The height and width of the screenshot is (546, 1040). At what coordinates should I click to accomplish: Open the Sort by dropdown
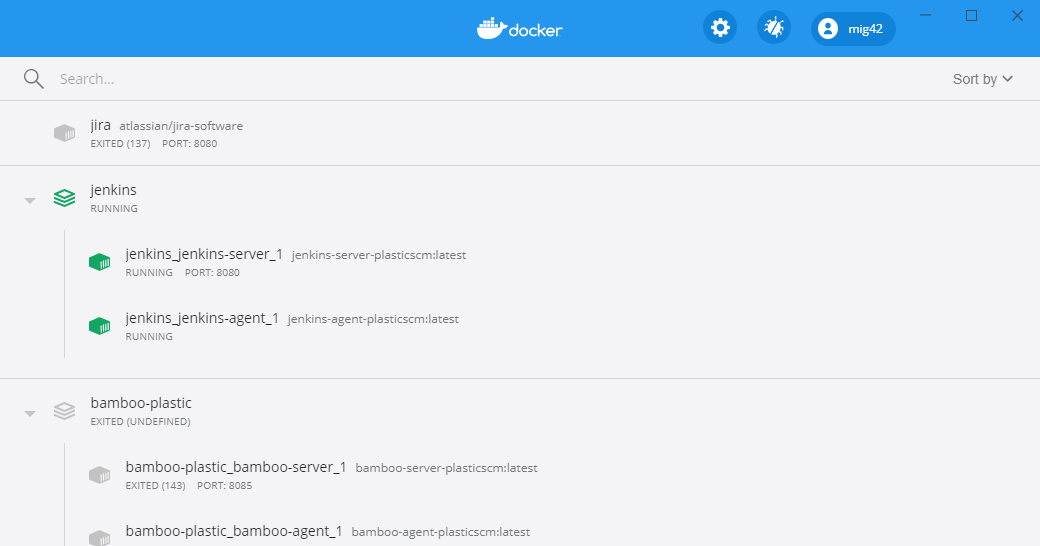point(982,79)
